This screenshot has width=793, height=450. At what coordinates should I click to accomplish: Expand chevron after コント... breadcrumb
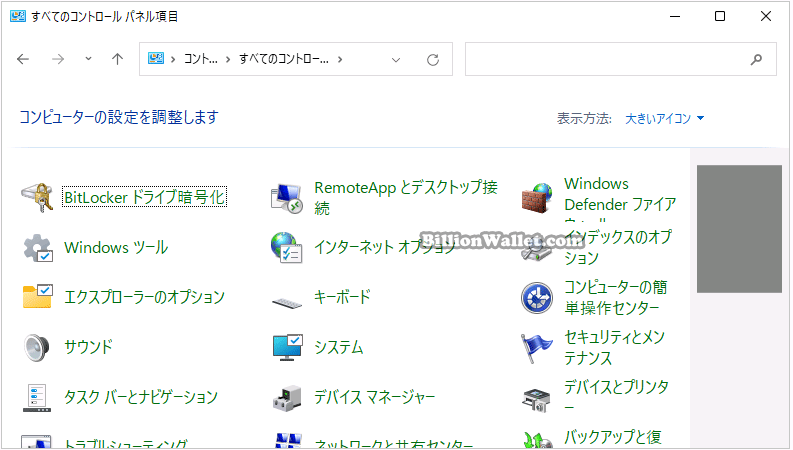(228, 59)
